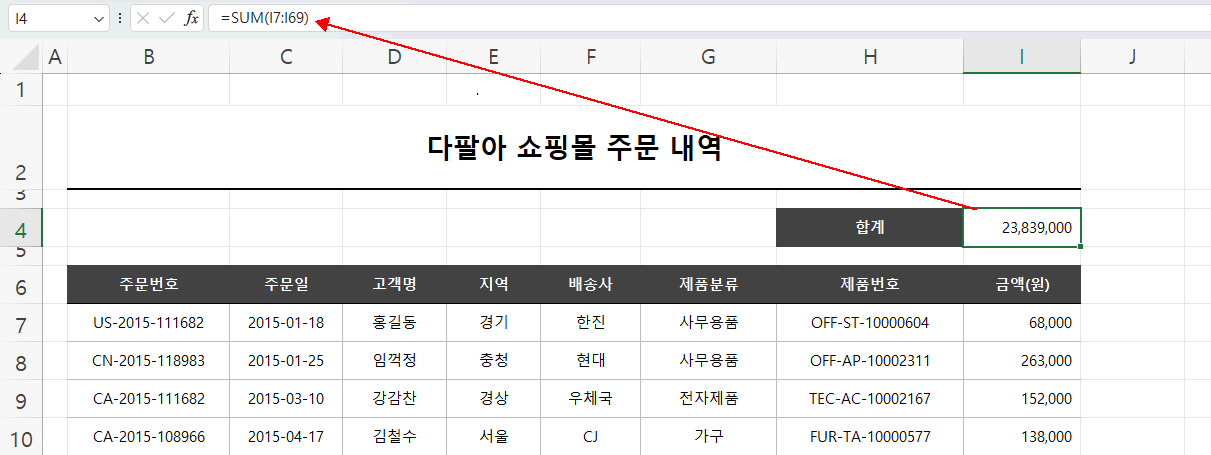Screen dimensions: 1211x455
Task: Click the Cancel X formula icon
Action: (x=143, y=18)
